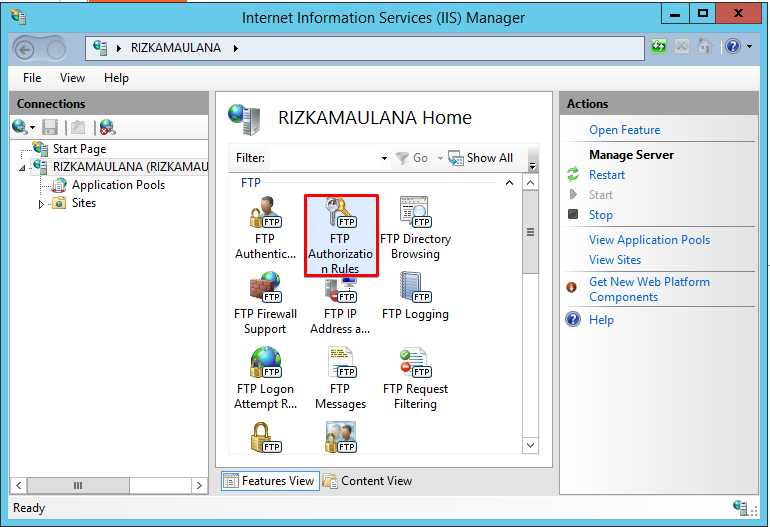
Task: Open the FTP Authentication feature icon
Action: (x=265, y=228)
